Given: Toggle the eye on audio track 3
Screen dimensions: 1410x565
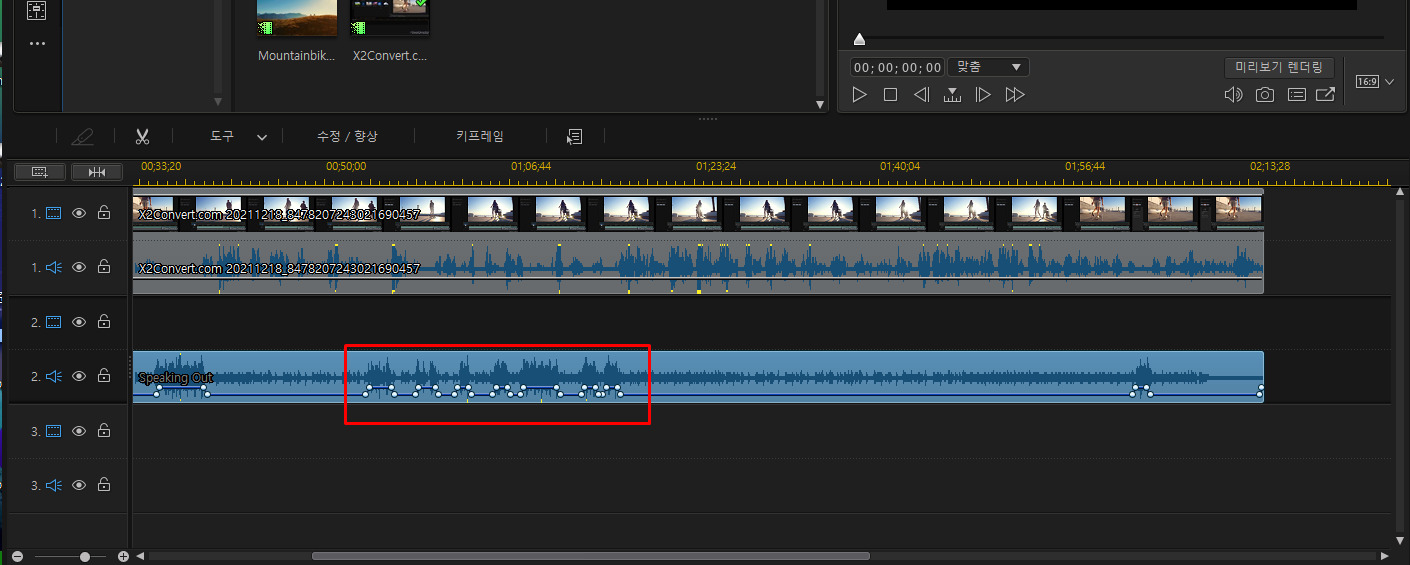Looking at the screenshot, I should tap(79, 485).
